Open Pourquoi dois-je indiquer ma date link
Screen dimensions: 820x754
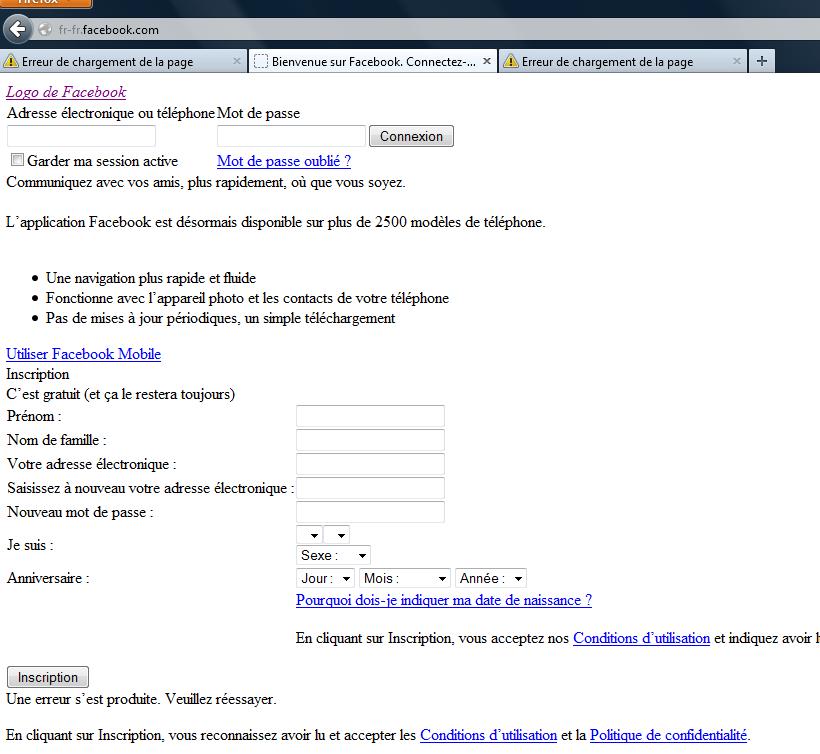coord(443,600)
